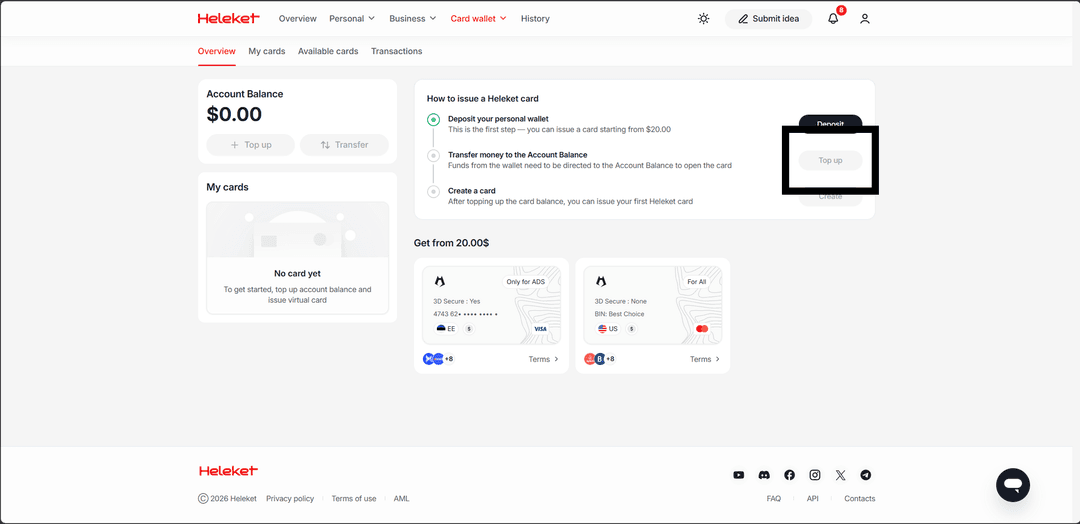Open the Instagram footer icon
Image resolution: width=1080 pixels, height=524 pixels.
click(815, 475)
